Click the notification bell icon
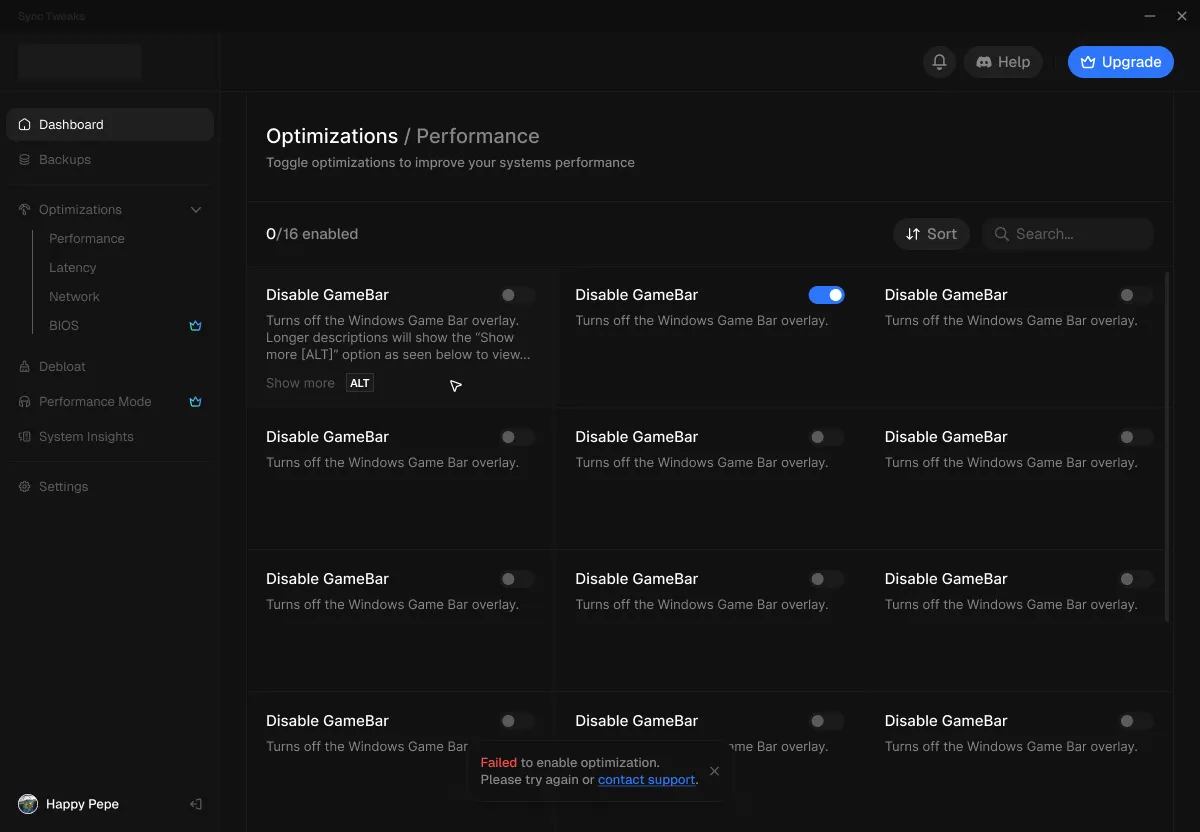The width and height of the screenshot is (1200, 832). (x=938, y=61)
